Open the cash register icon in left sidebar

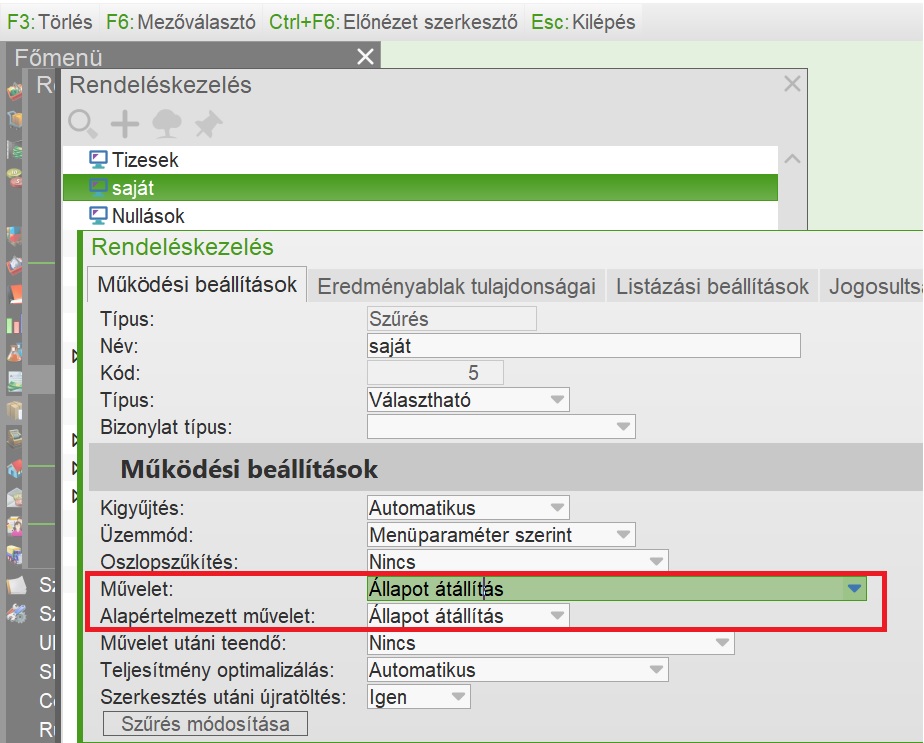(x=14, y=438)
